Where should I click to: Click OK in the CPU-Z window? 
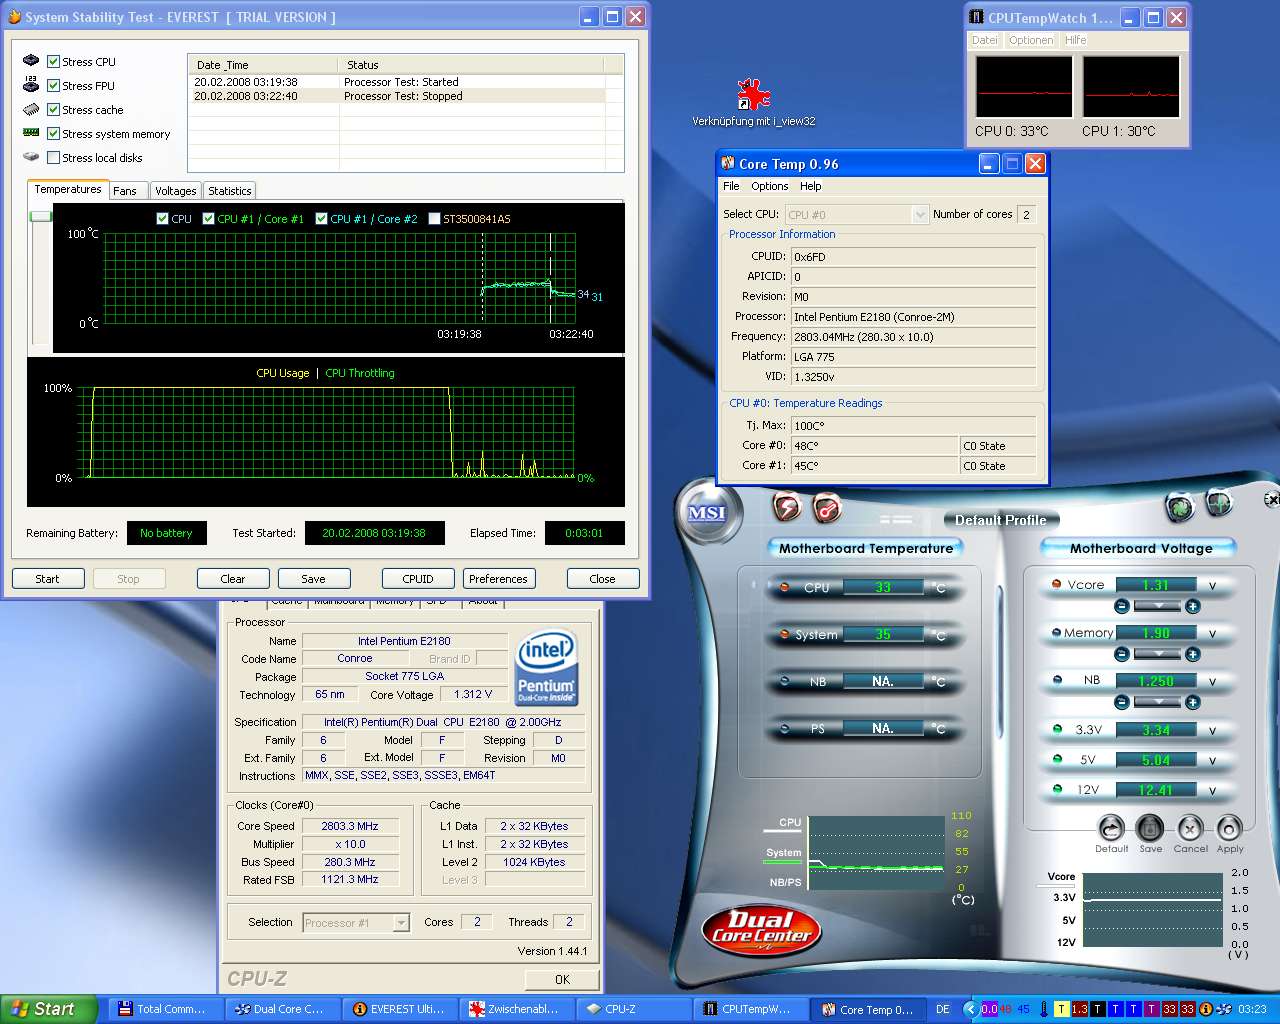click(562, 979)
